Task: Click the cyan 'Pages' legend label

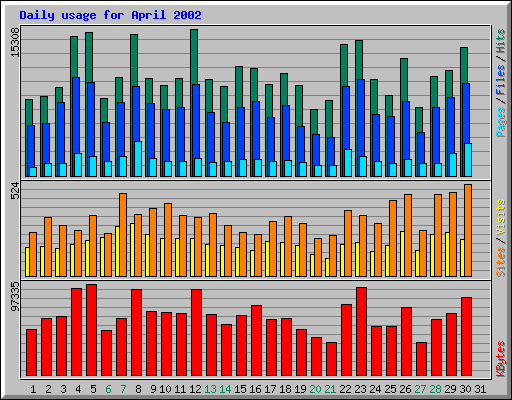Action: point(501,122)
